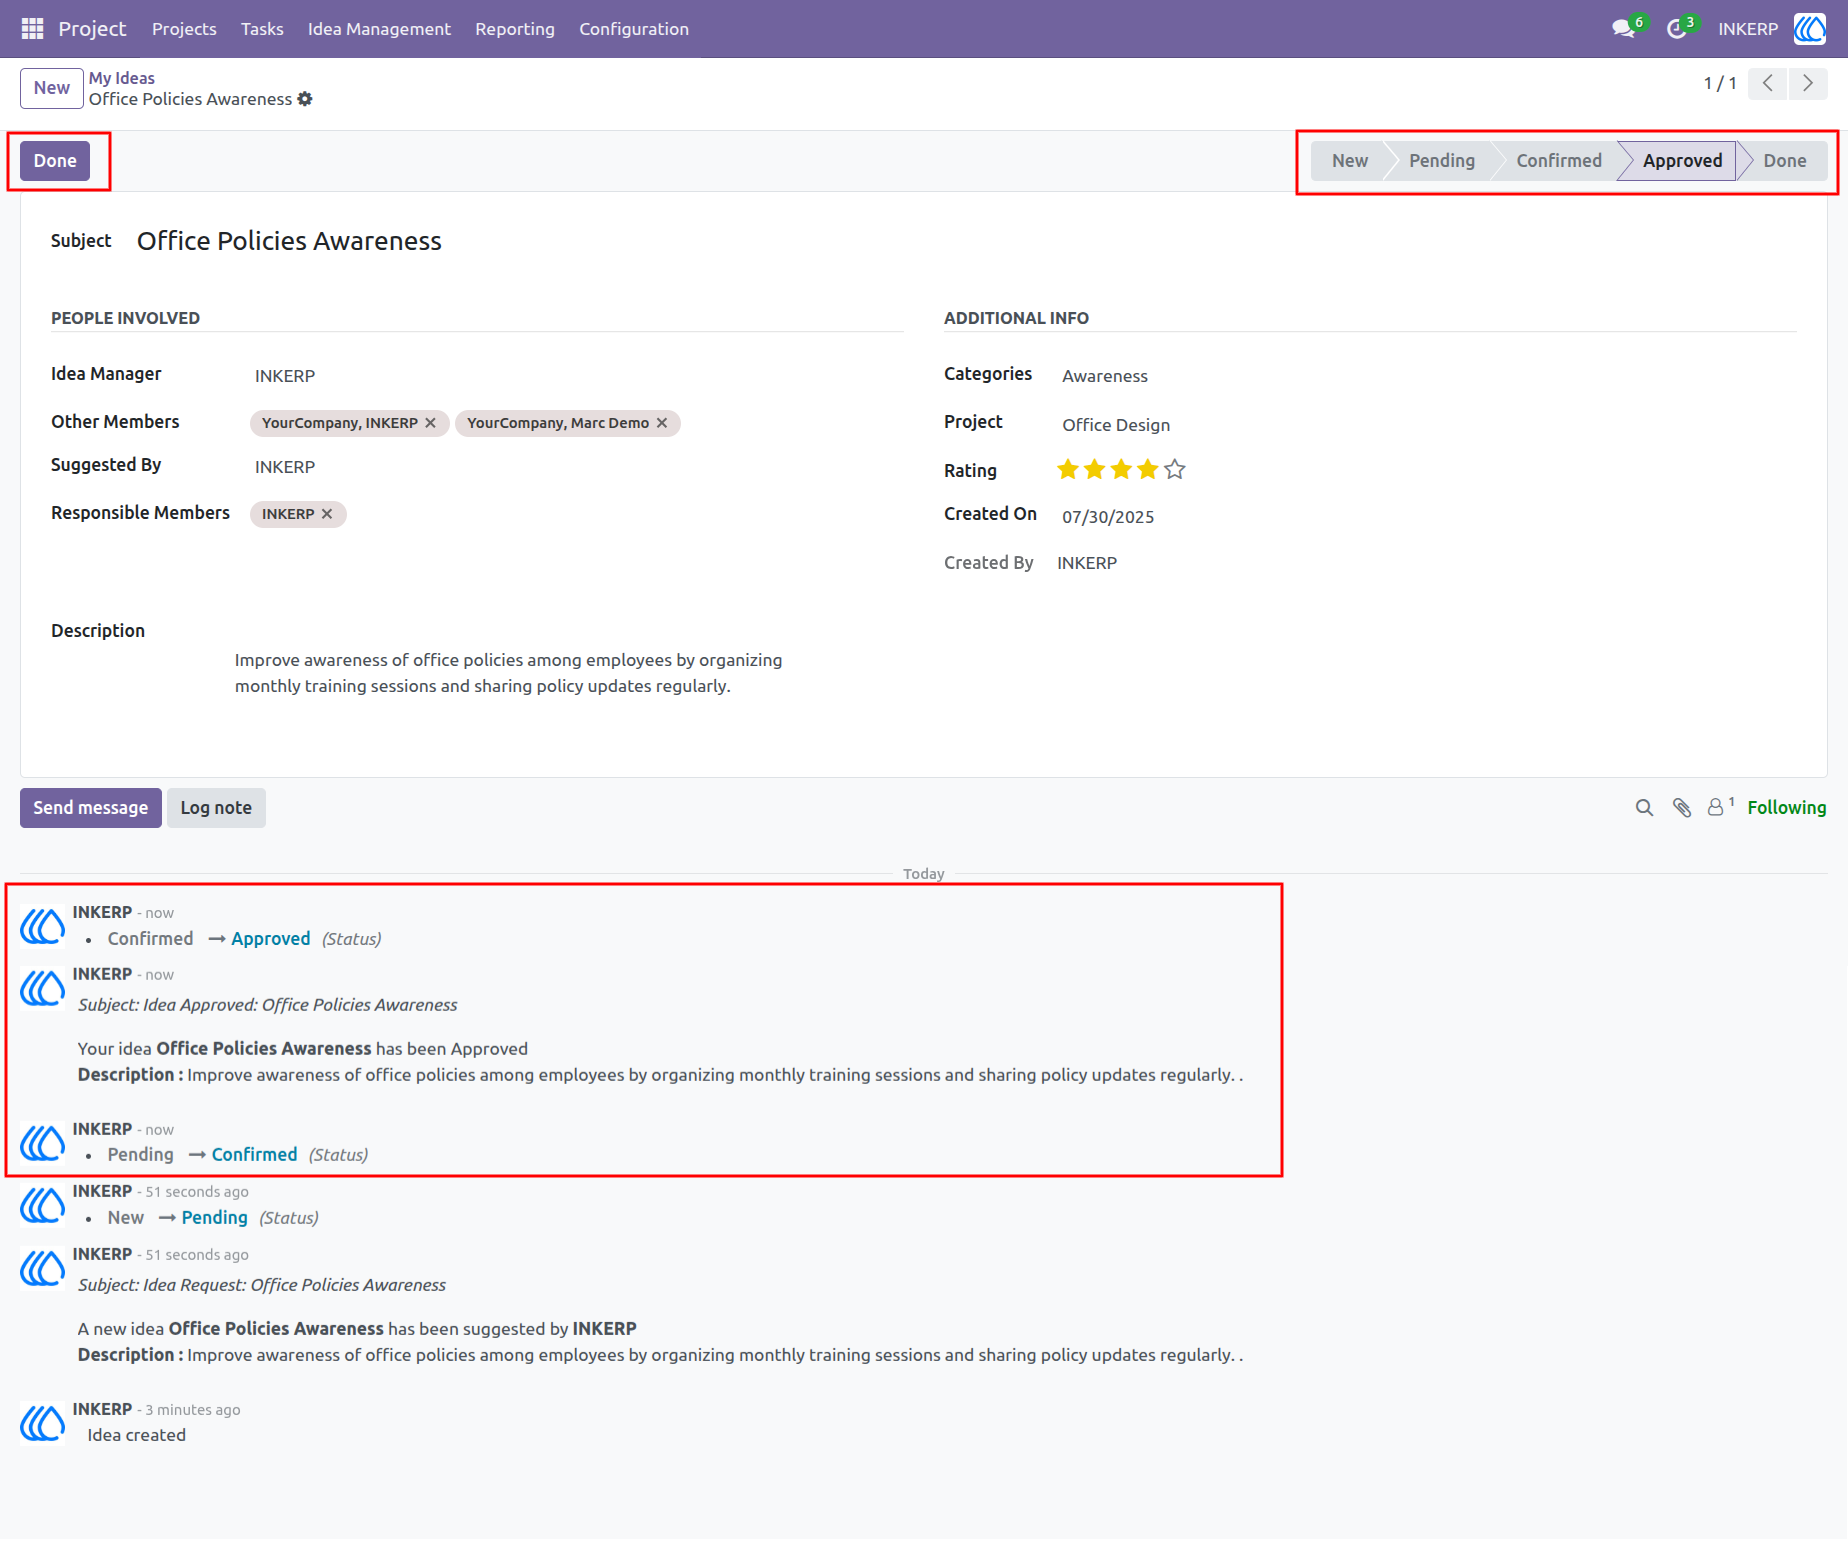Select Approved stage in status bar
The width and height of the screenshot is (1848, 1541).
1682,161
